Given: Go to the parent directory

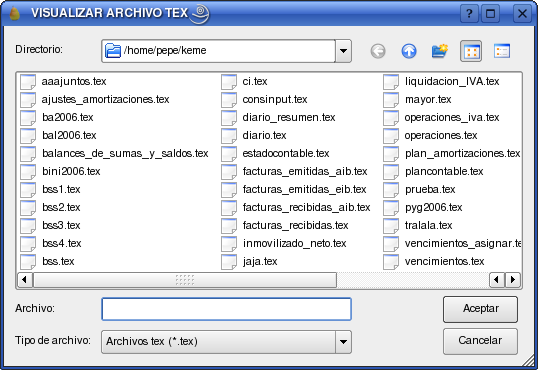Looking at the screenshot, I should click(x=409, y=51).
